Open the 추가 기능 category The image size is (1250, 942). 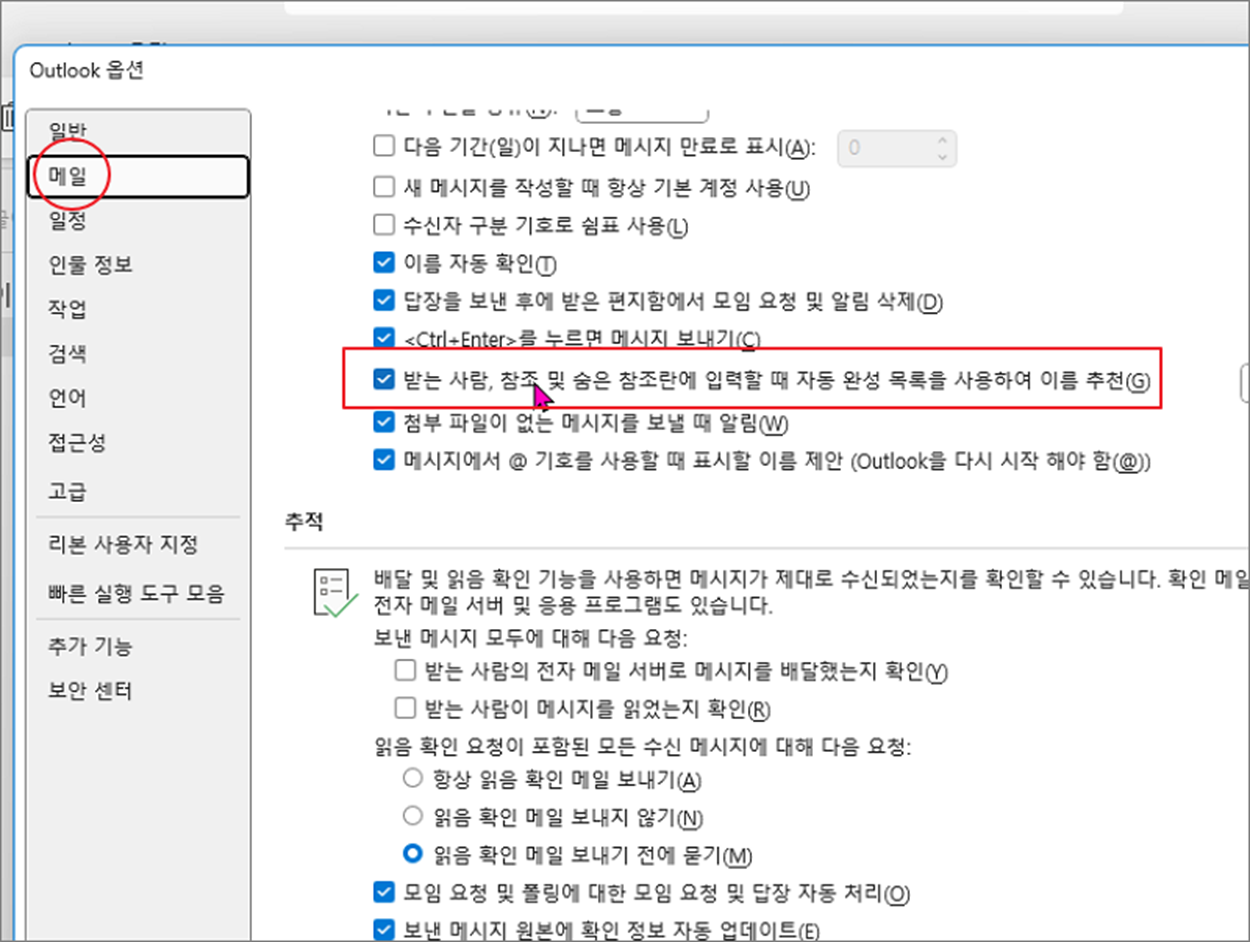pyautogui.click(x=91, y=647)
